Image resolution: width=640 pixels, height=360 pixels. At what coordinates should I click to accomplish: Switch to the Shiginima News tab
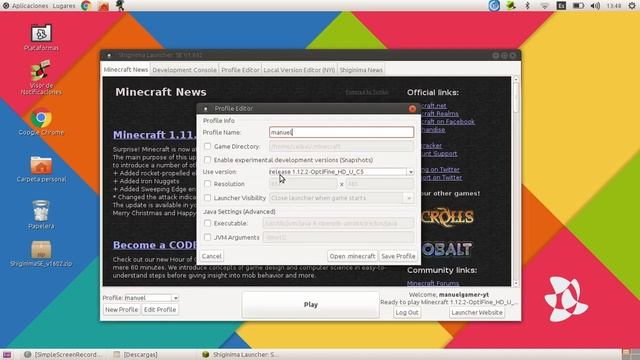pos(361,70)
